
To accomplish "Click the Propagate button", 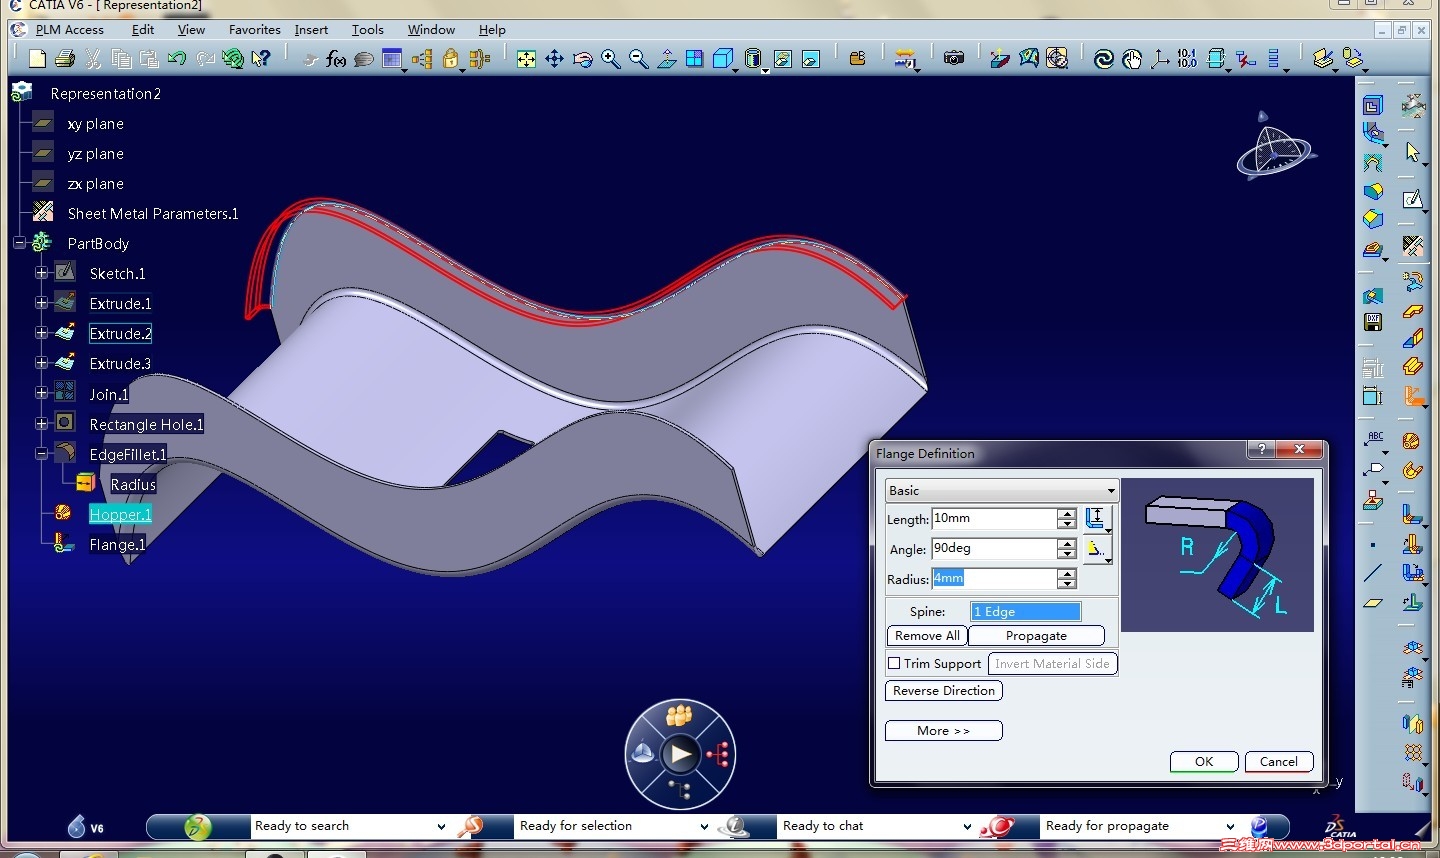I will tap(1036, 636).
